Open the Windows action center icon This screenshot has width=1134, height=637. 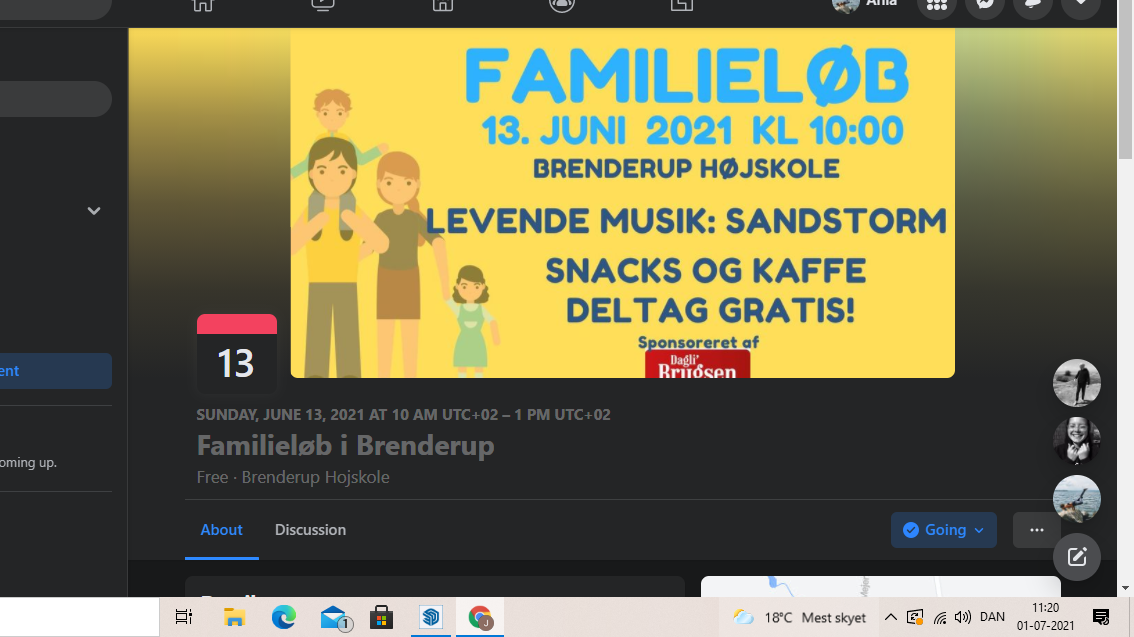pyautogui.click(x=1101, y=617)
